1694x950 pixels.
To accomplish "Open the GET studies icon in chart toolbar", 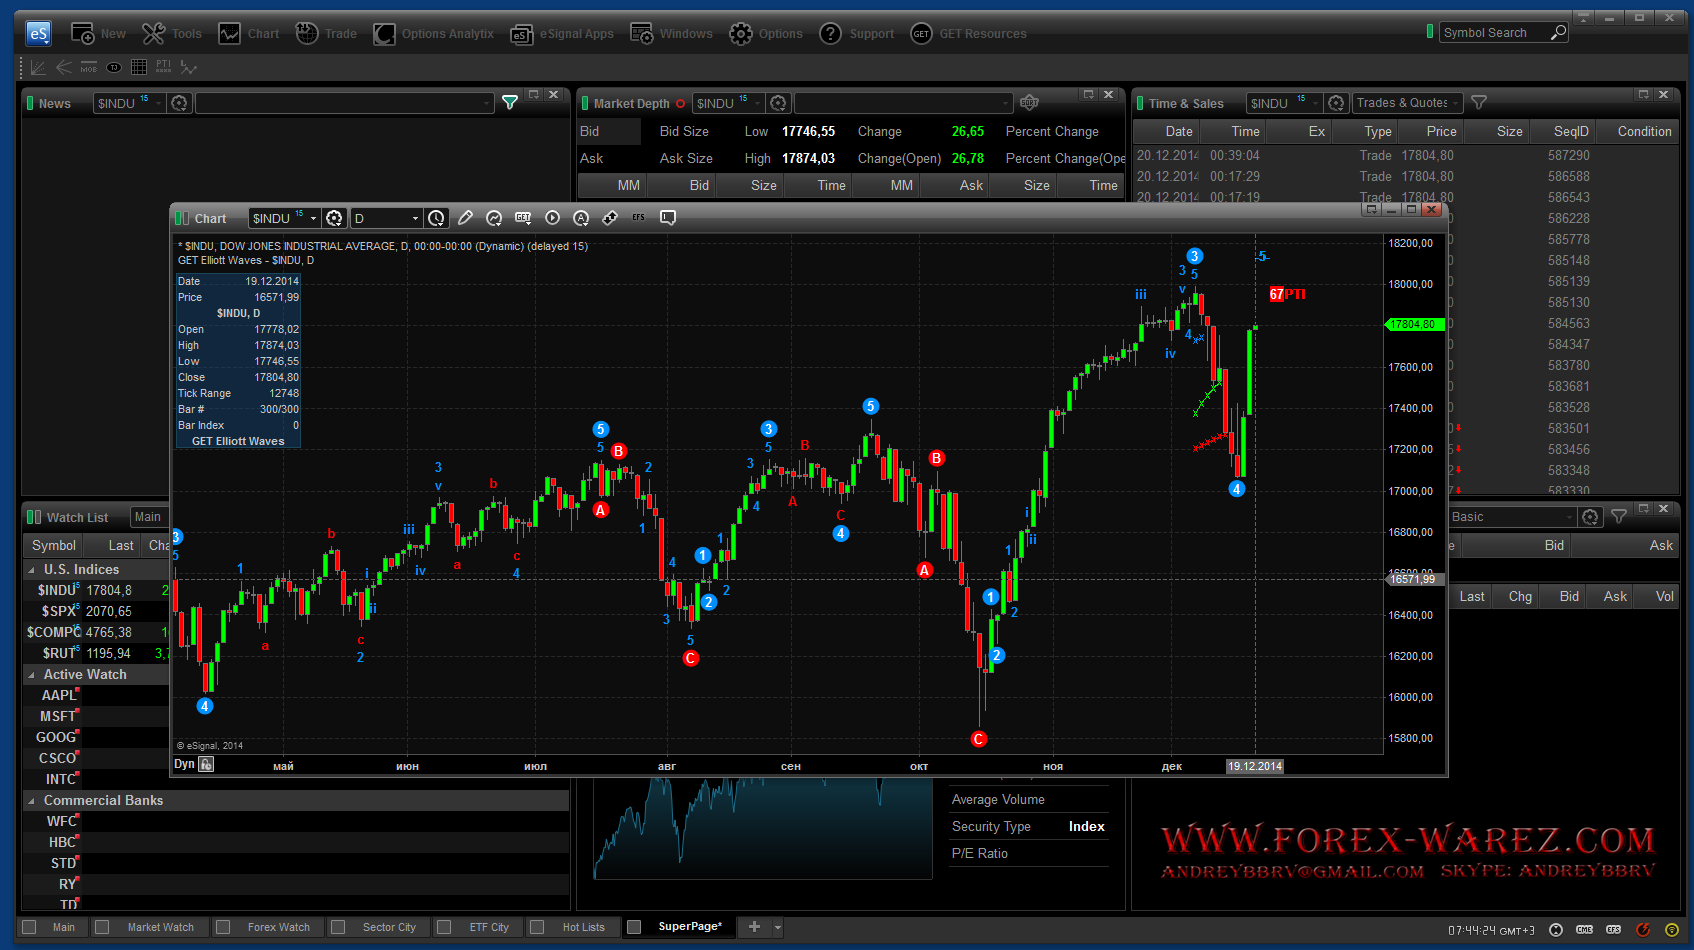I will (523, 218).
